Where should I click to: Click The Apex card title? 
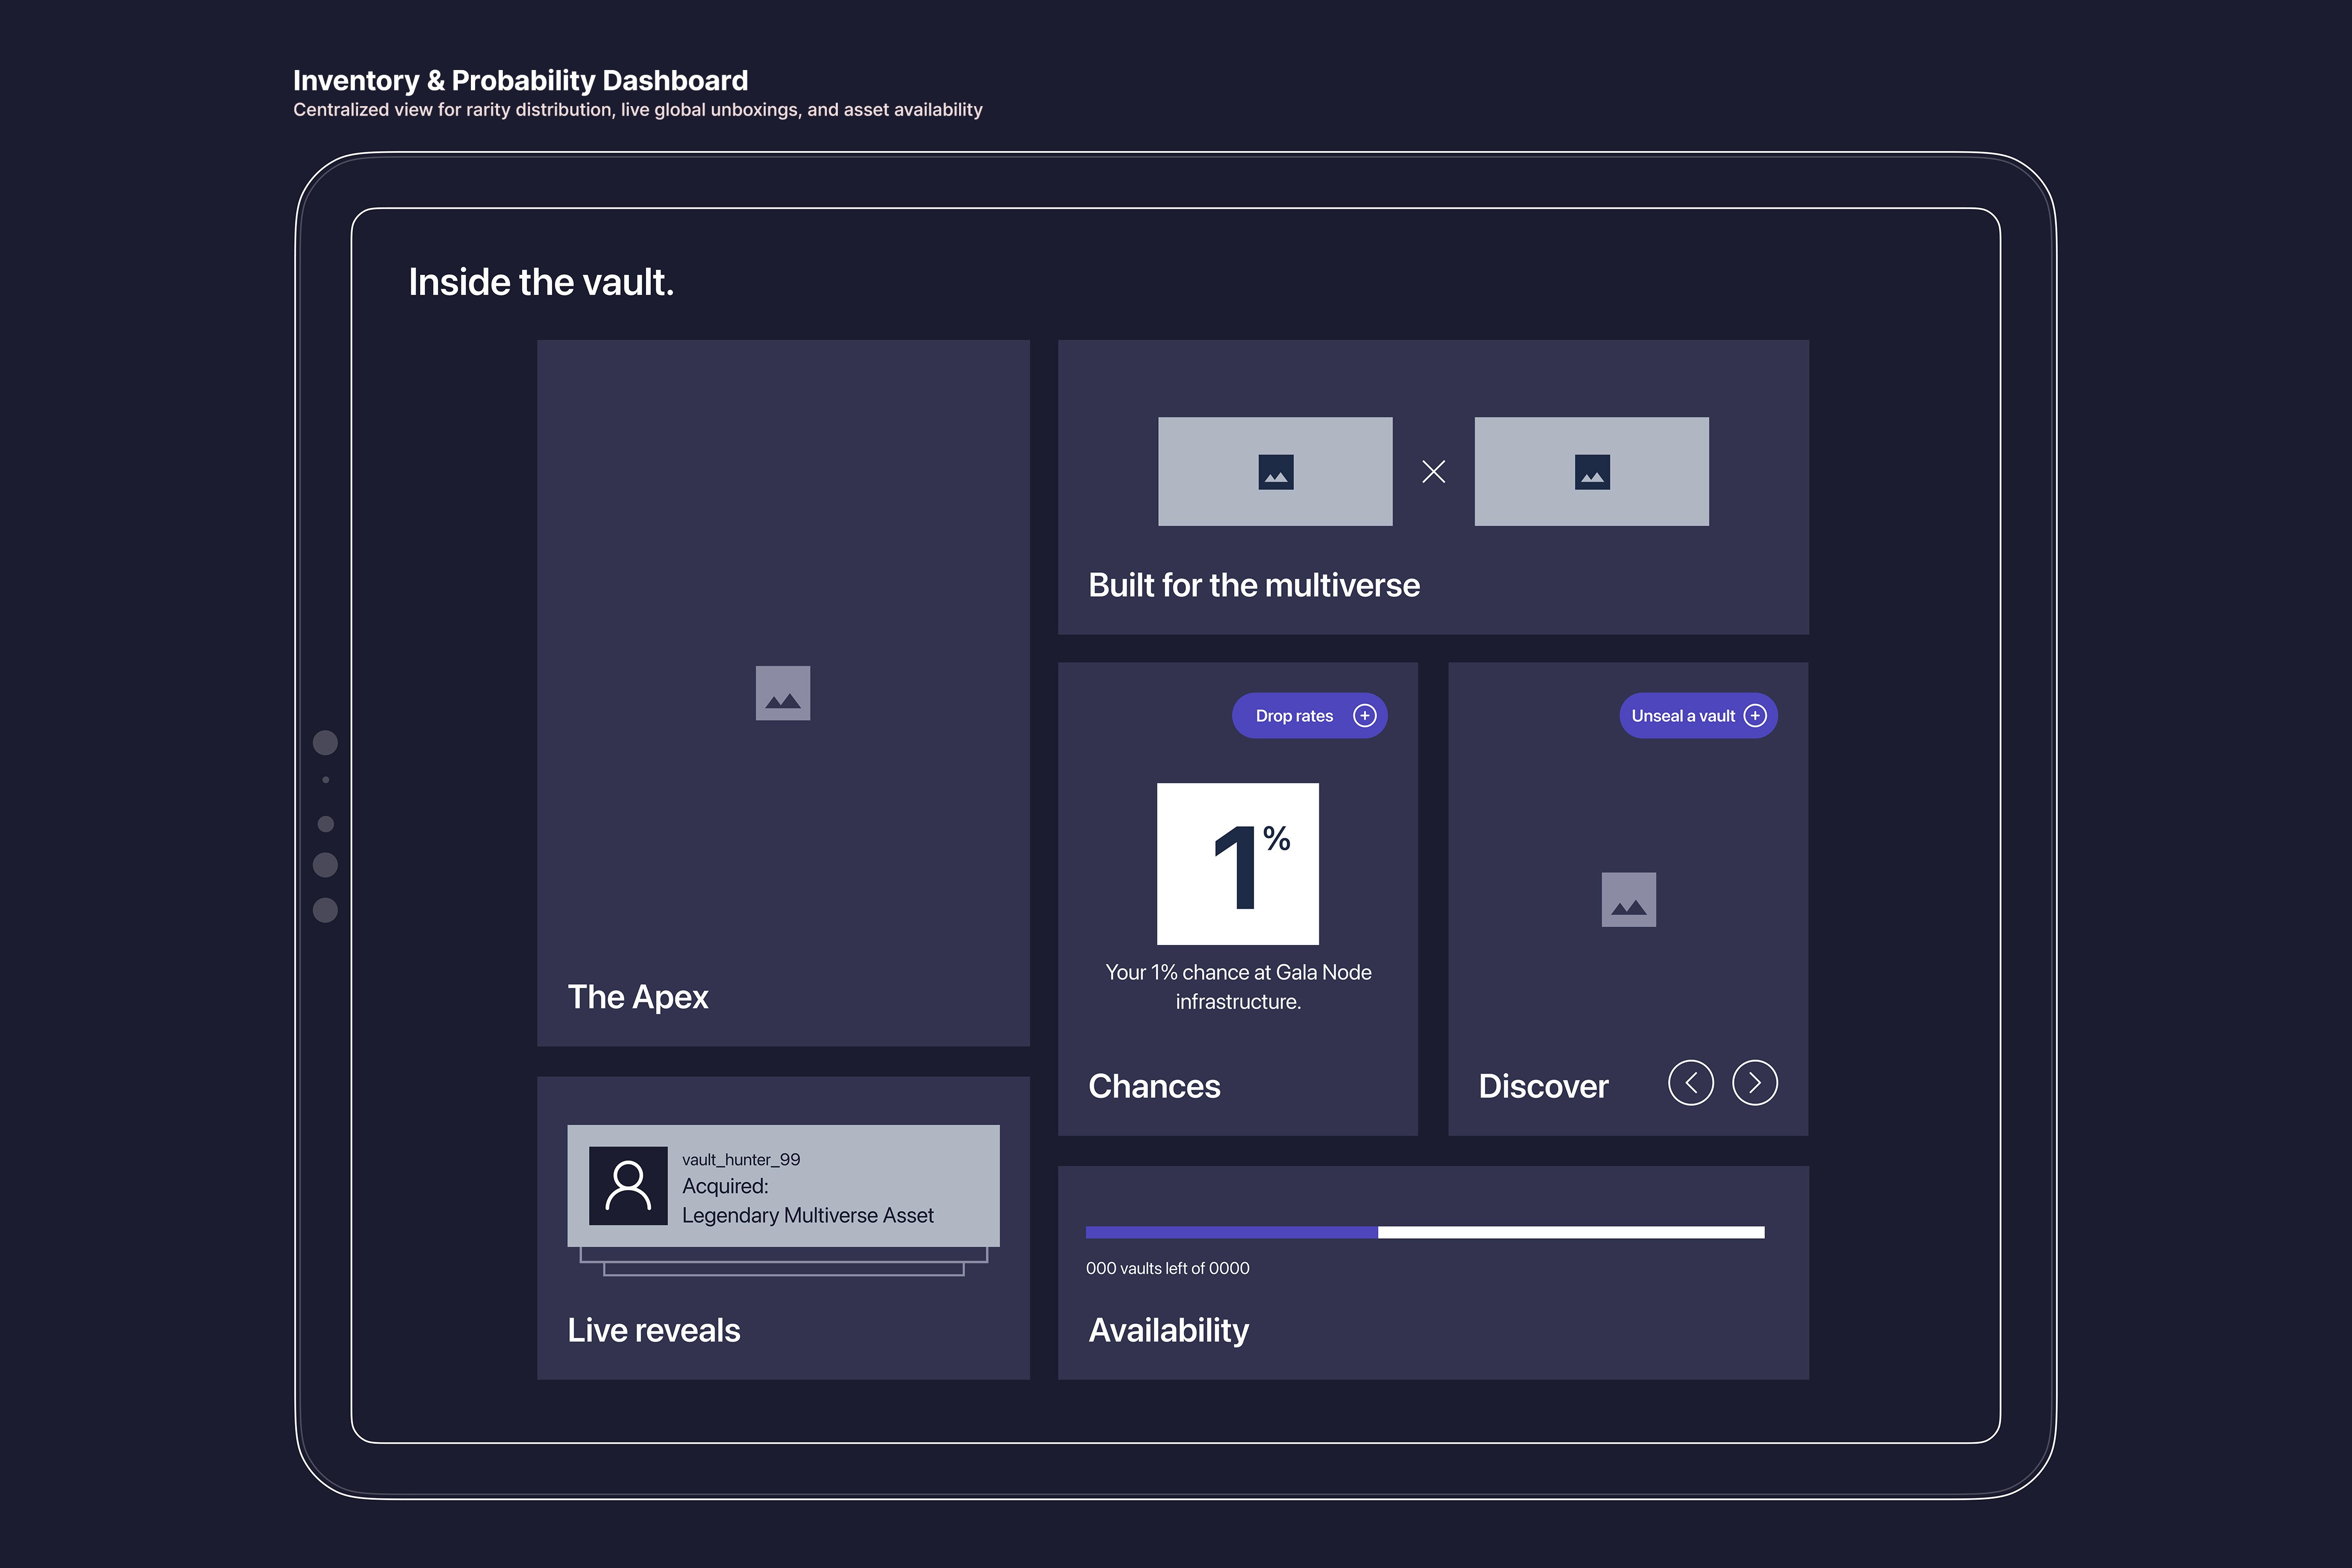point(638,997)
